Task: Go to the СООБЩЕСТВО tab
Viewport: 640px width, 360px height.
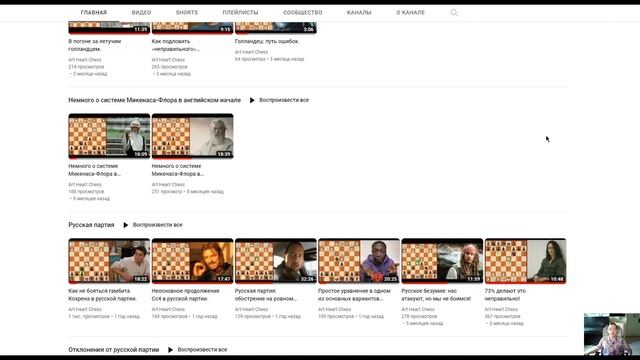Action: click(302, 13)
